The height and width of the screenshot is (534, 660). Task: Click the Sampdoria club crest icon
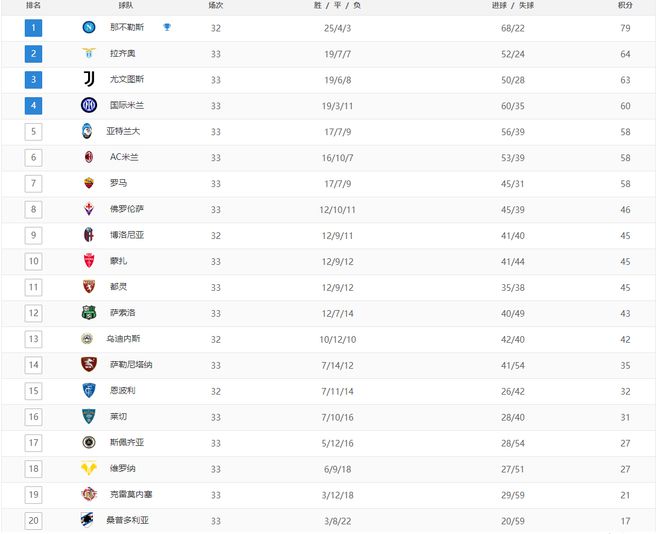click(88, 520)
